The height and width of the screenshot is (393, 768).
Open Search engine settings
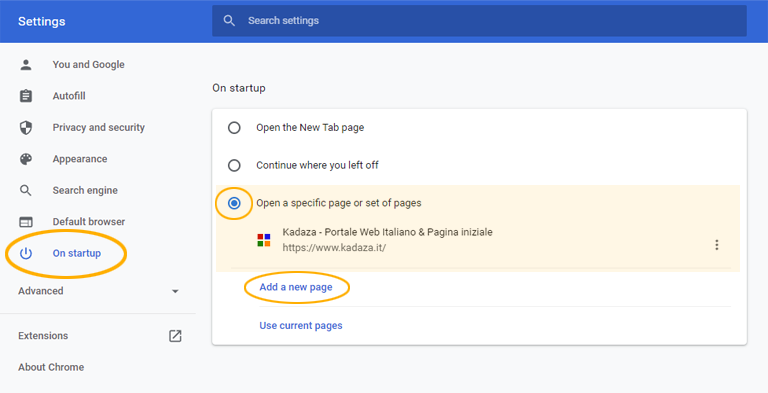[x=85, y=190]
